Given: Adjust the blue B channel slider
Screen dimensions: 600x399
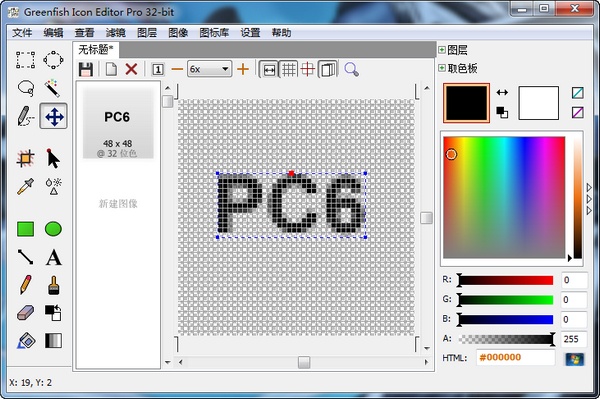Looking at the screenshot, I should pyautogui.click(x=505, y=319).
